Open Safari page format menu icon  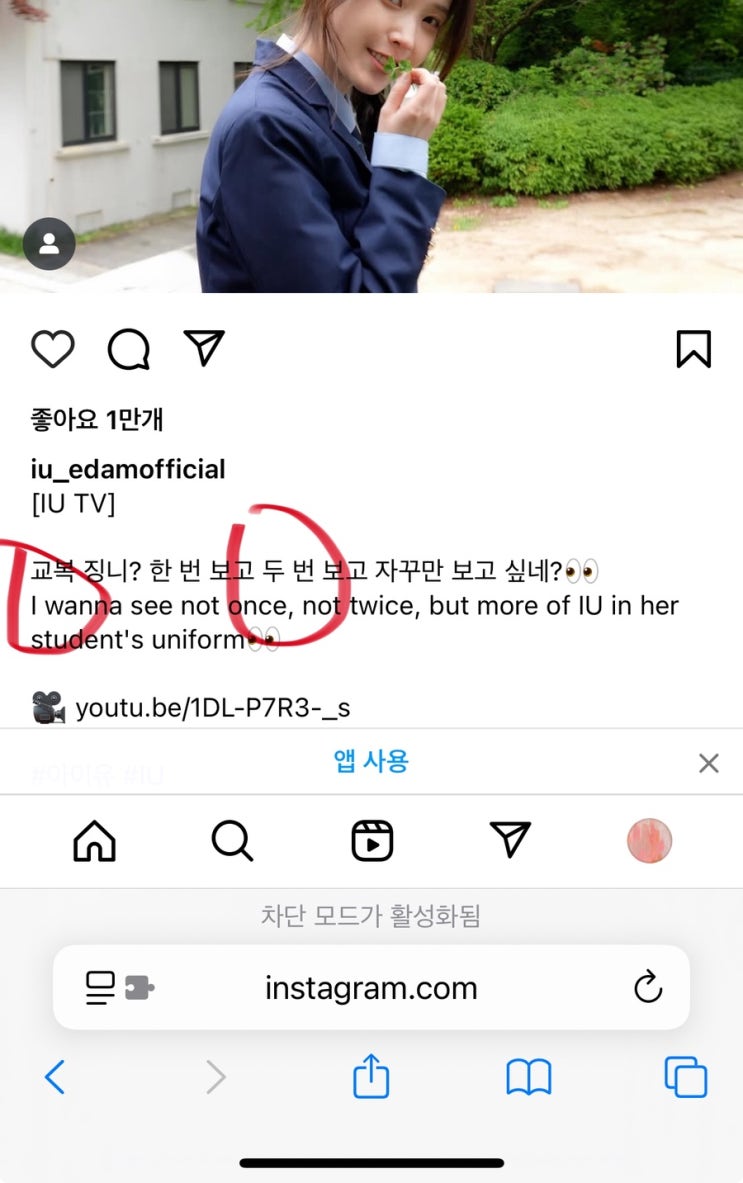click(119, 988)
